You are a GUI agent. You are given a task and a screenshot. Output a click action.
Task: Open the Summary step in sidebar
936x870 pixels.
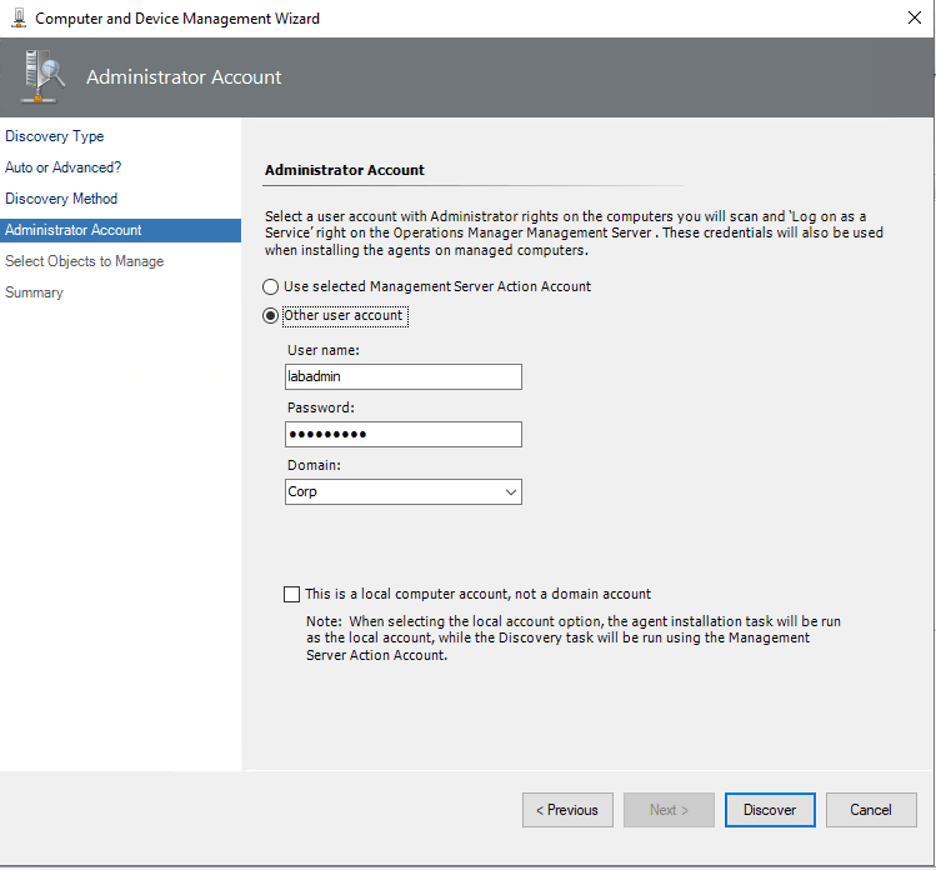(x=34, y=293)
